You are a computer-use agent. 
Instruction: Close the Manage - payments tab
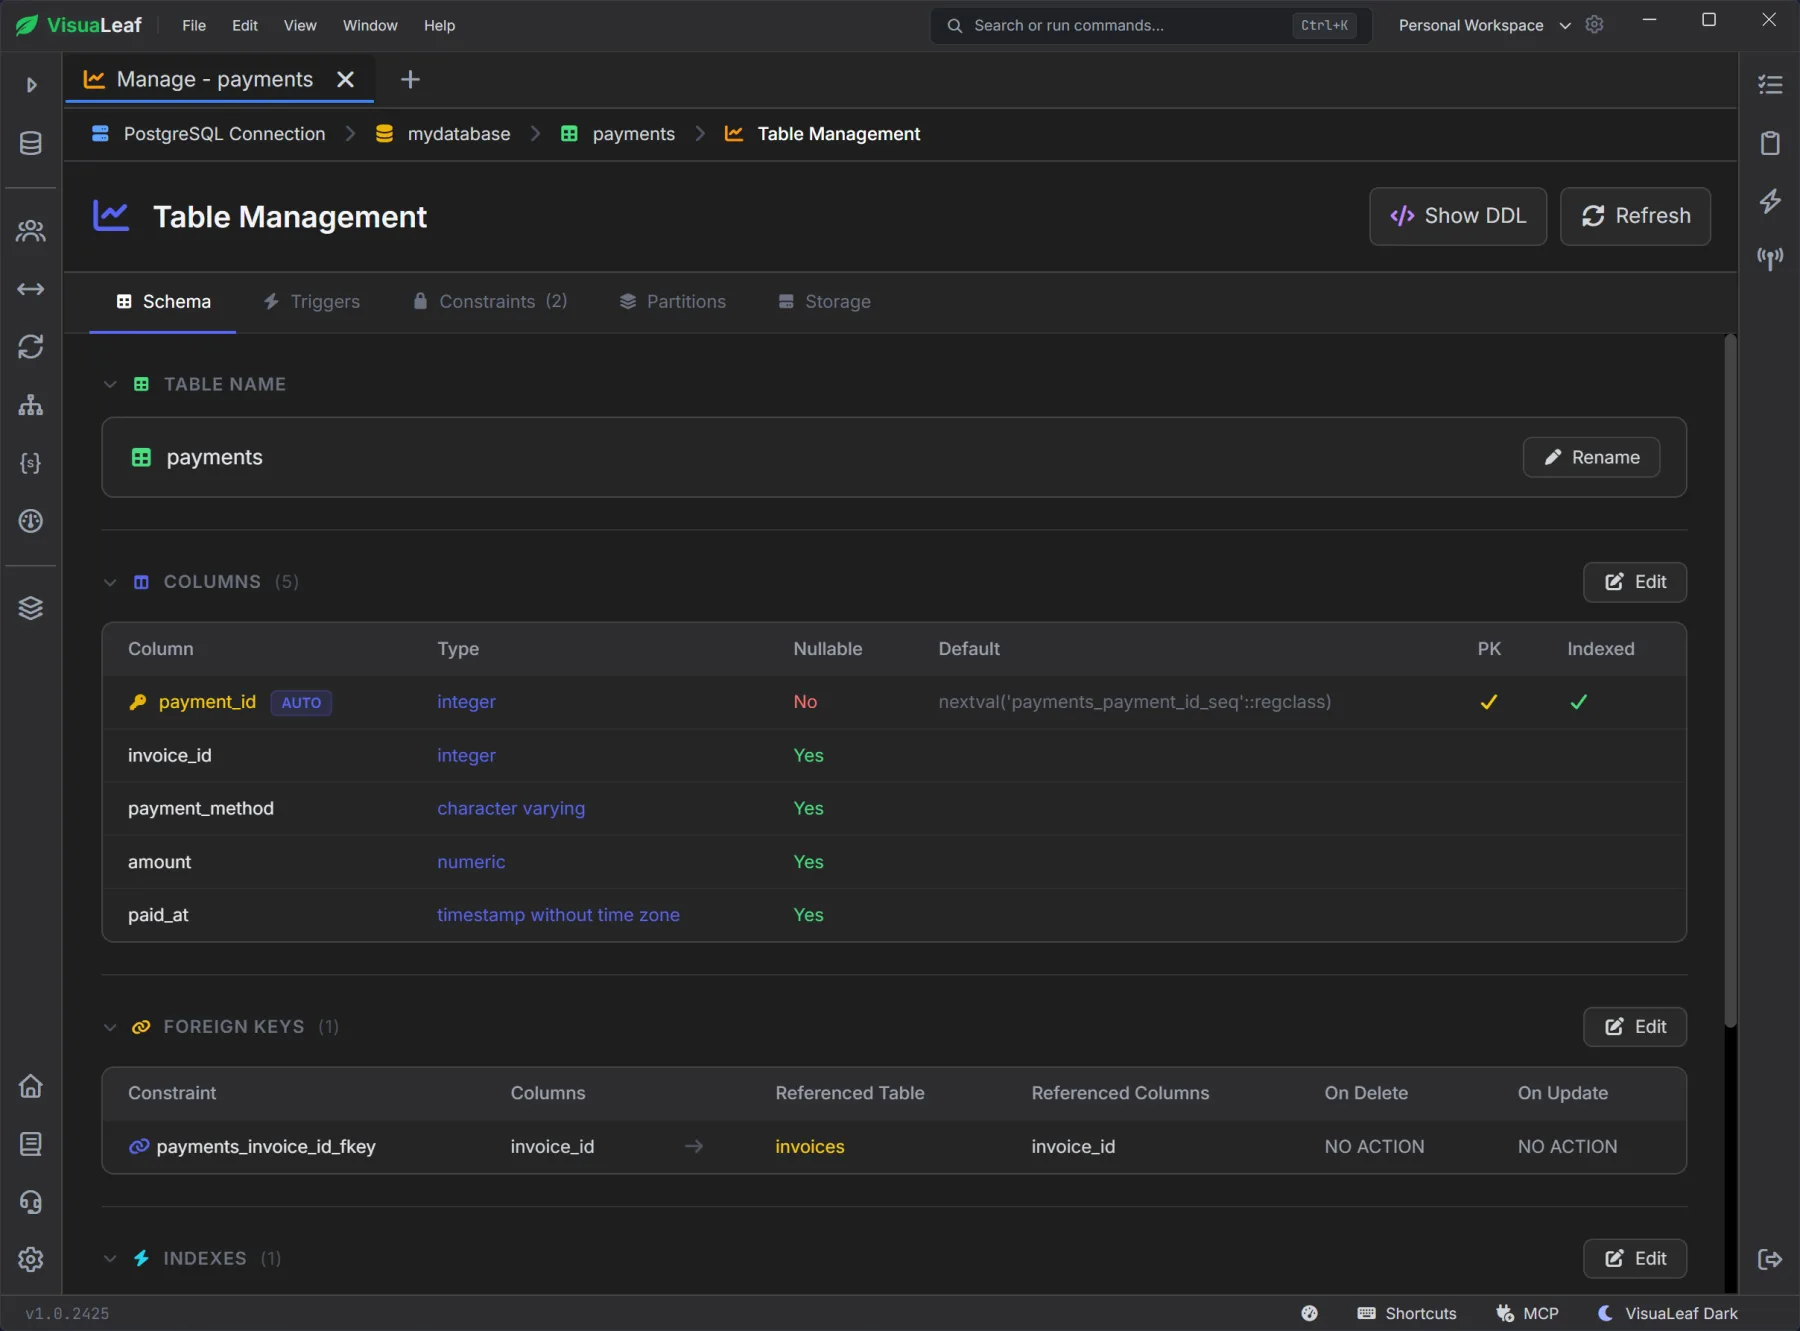click(346, 79)
